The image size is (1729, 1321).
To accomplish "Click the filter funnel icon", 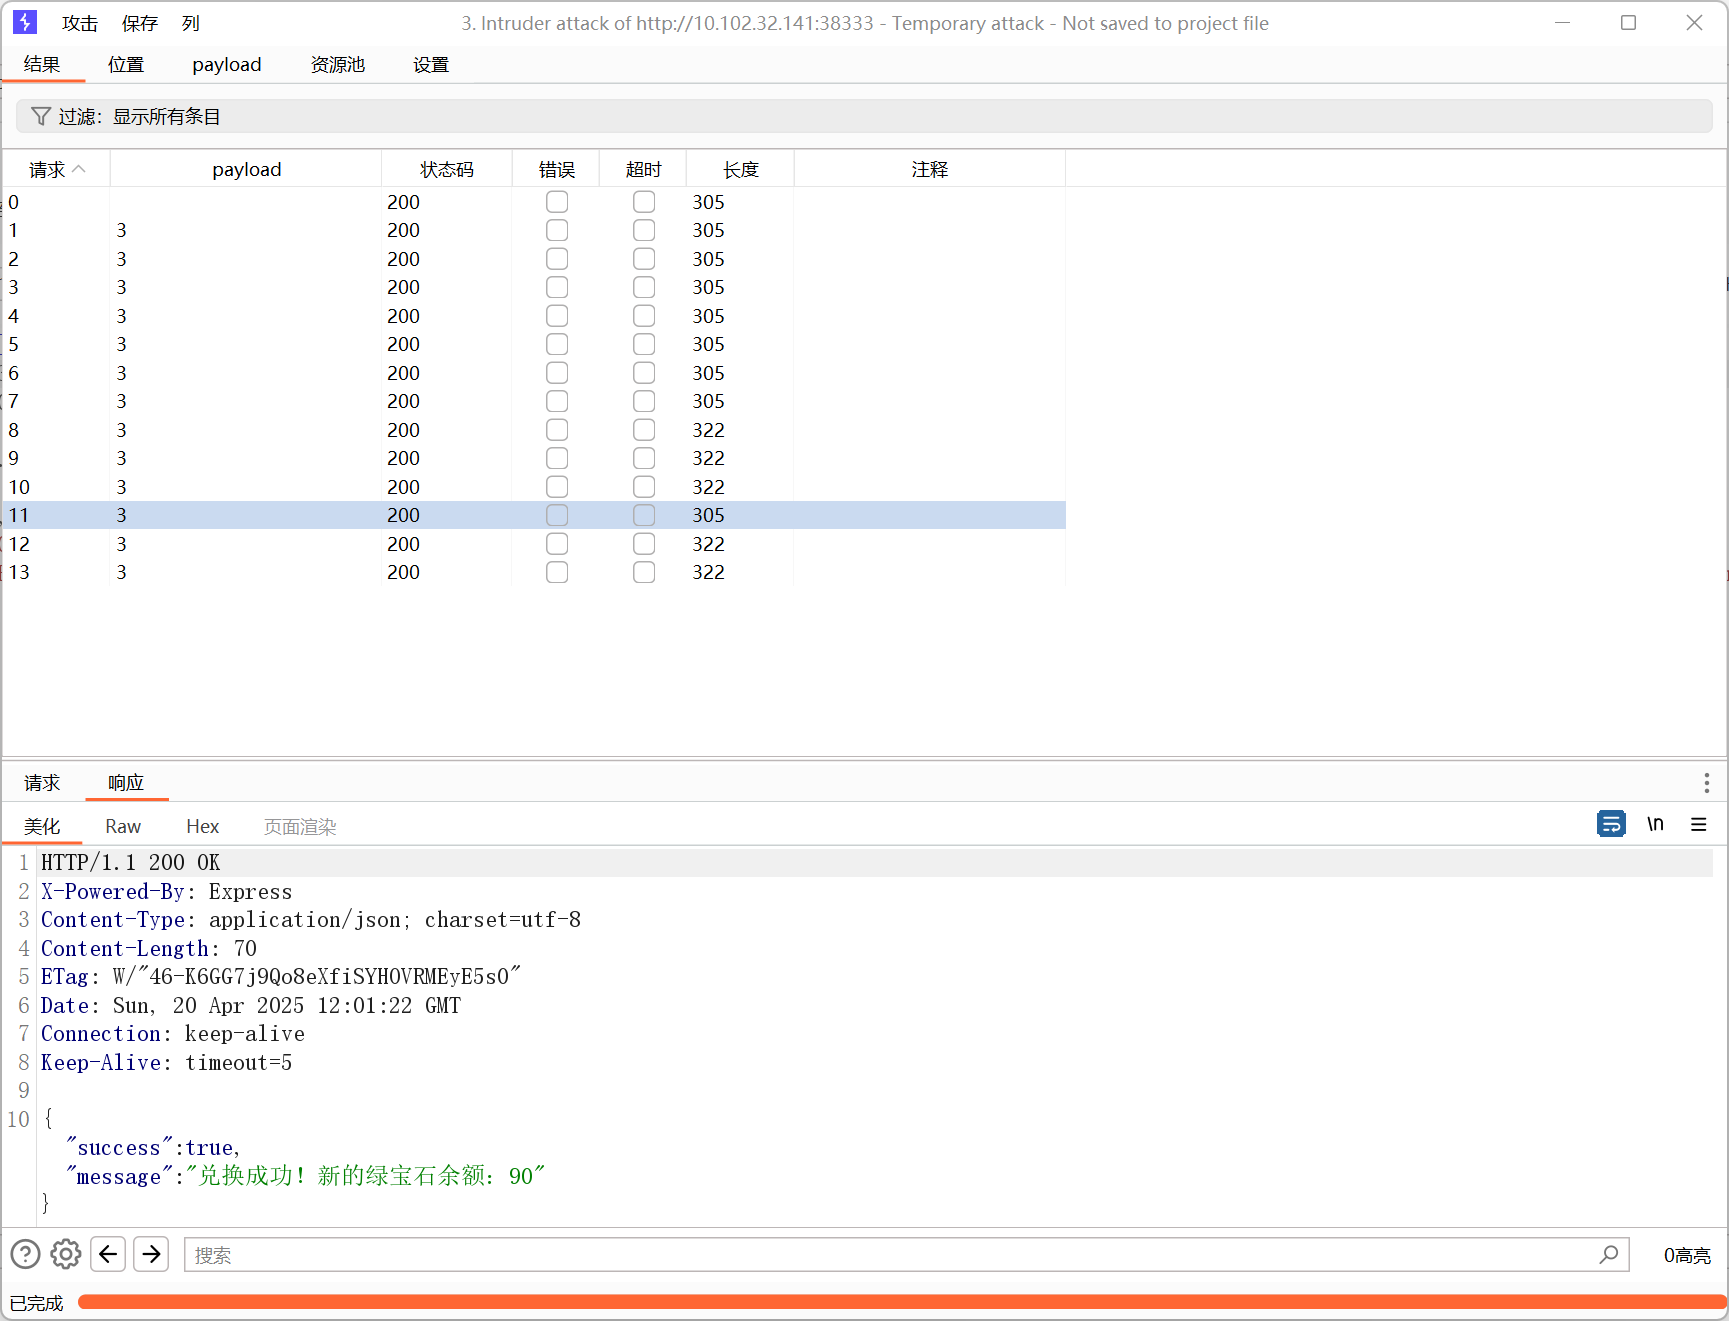I will [x=40, y=117].
